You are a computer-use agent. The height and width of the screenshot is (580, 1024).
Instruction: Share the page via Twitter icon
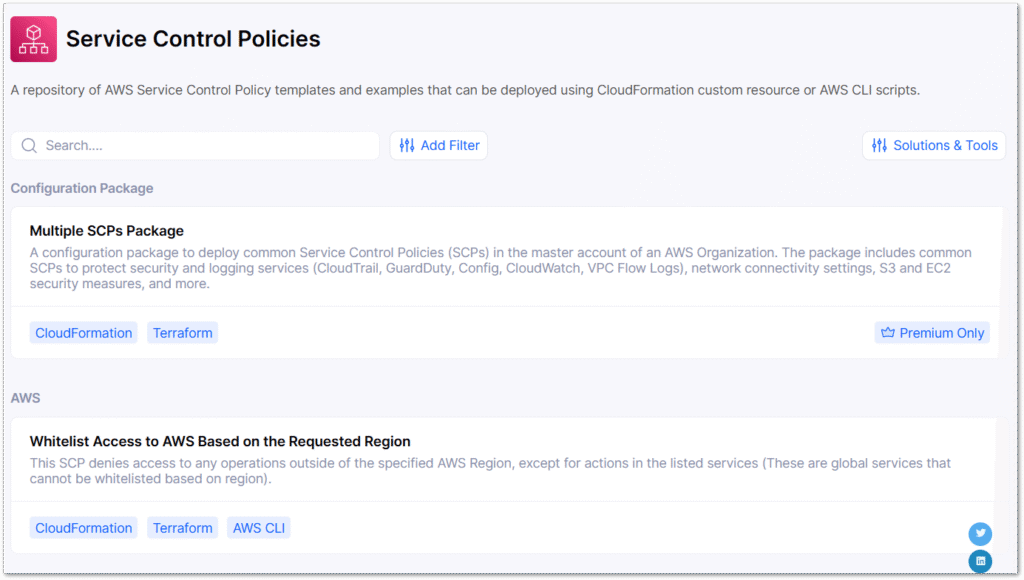(980, 534)
